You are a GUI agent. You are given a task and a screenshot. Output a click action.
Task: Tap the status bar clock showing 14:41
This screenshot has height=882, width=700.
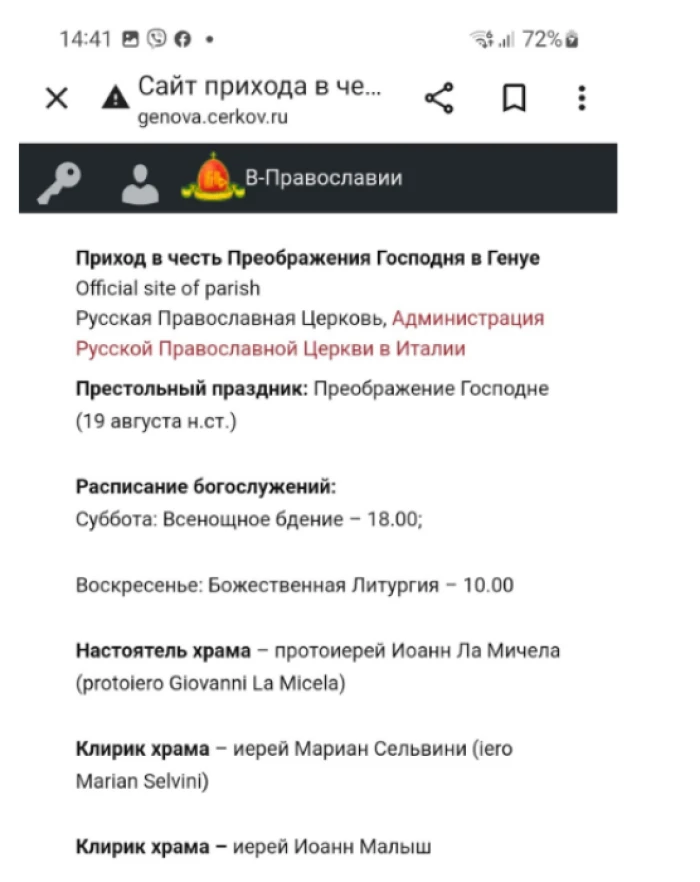(x=85, y=40)
